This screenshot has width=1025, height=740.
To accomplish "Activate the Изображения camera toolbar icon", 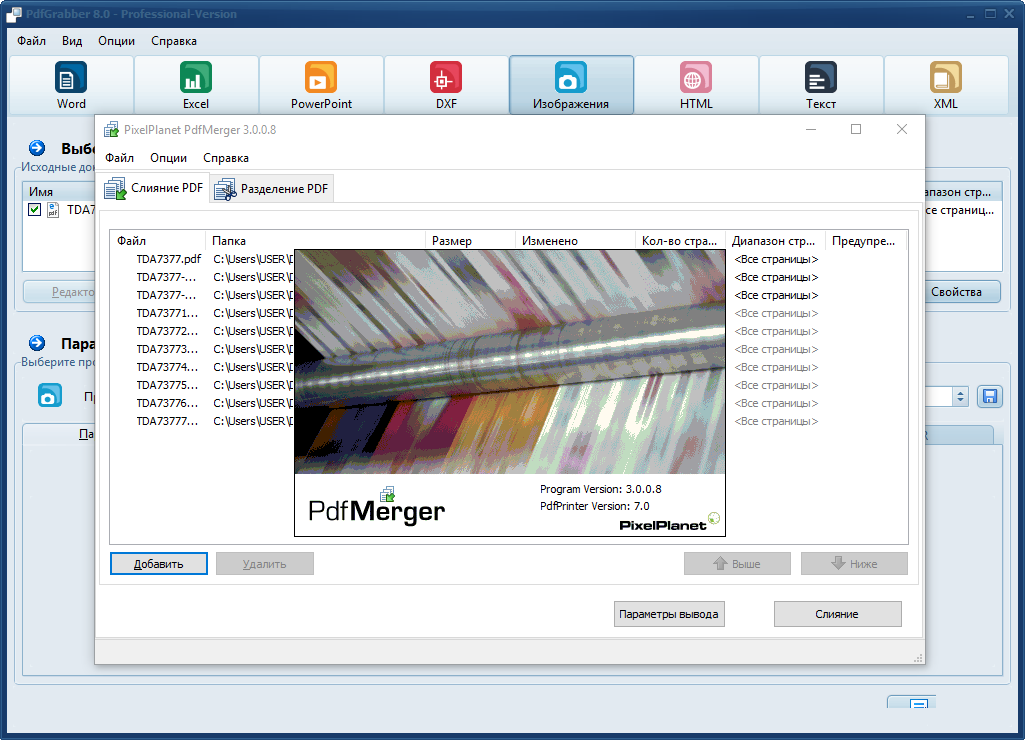I will [571, 77].
